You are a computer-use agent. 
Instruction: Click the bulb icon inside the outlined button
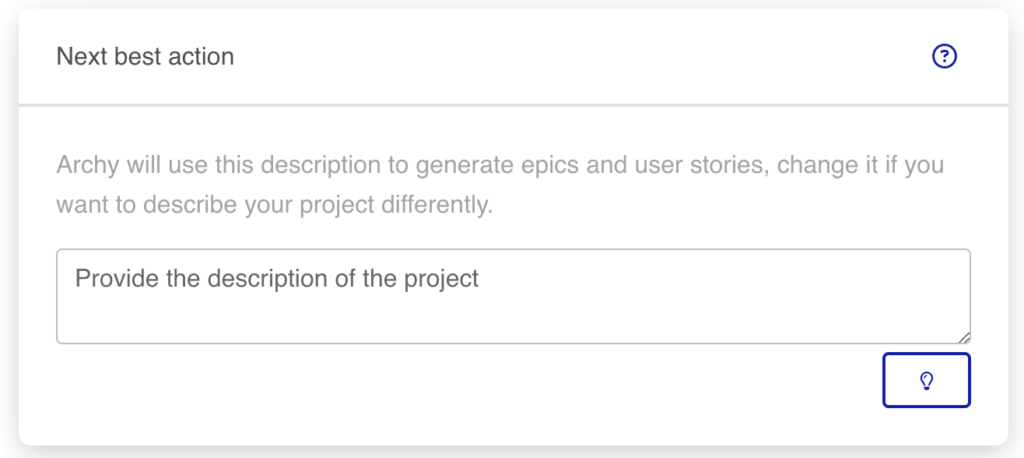[926, 380]
